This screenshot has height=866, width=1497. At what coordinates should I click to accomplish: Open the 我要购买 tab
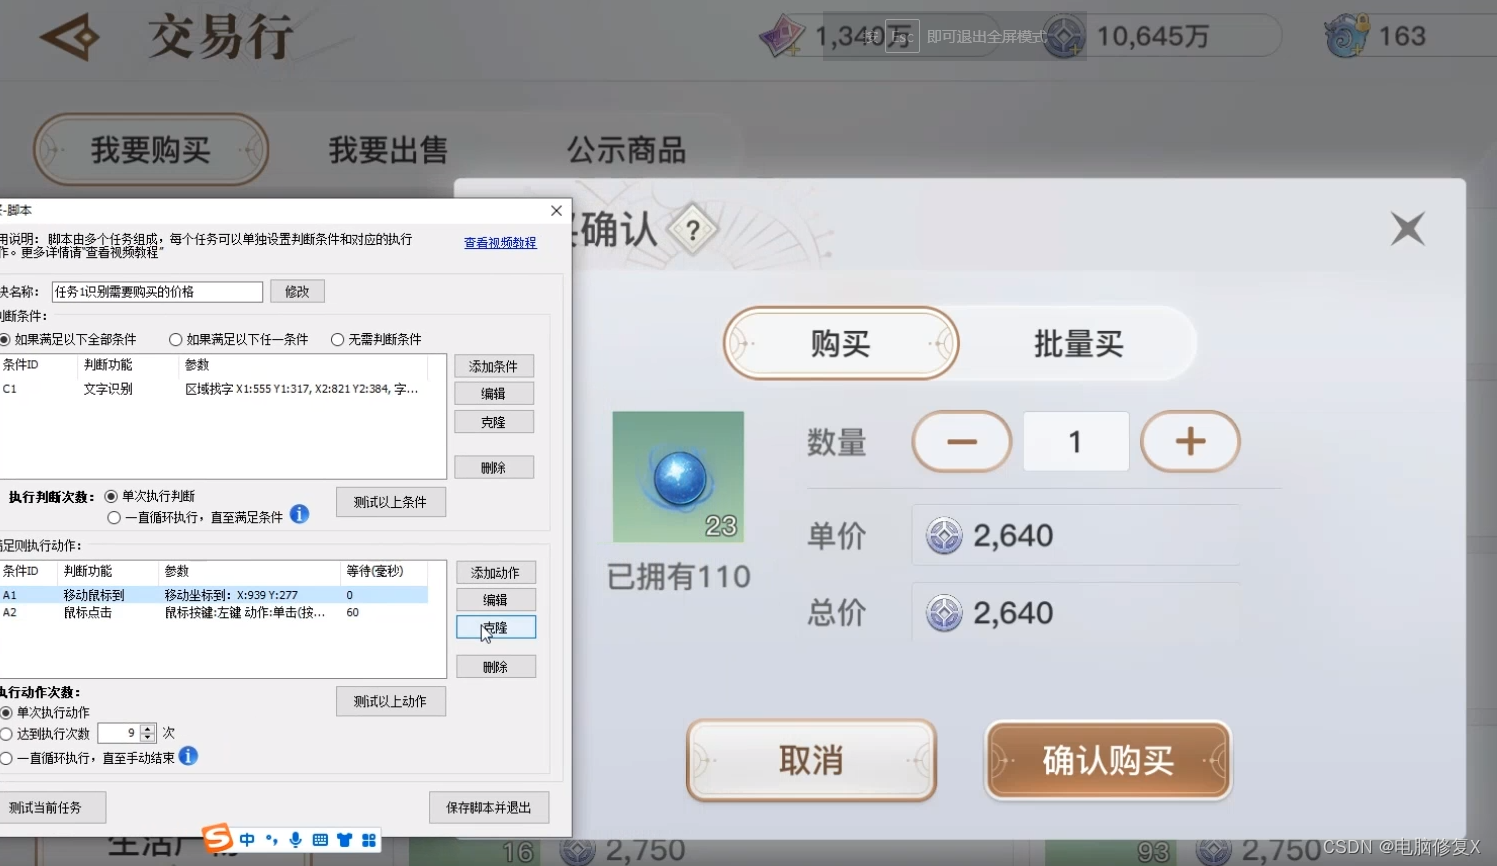point(151,150)
